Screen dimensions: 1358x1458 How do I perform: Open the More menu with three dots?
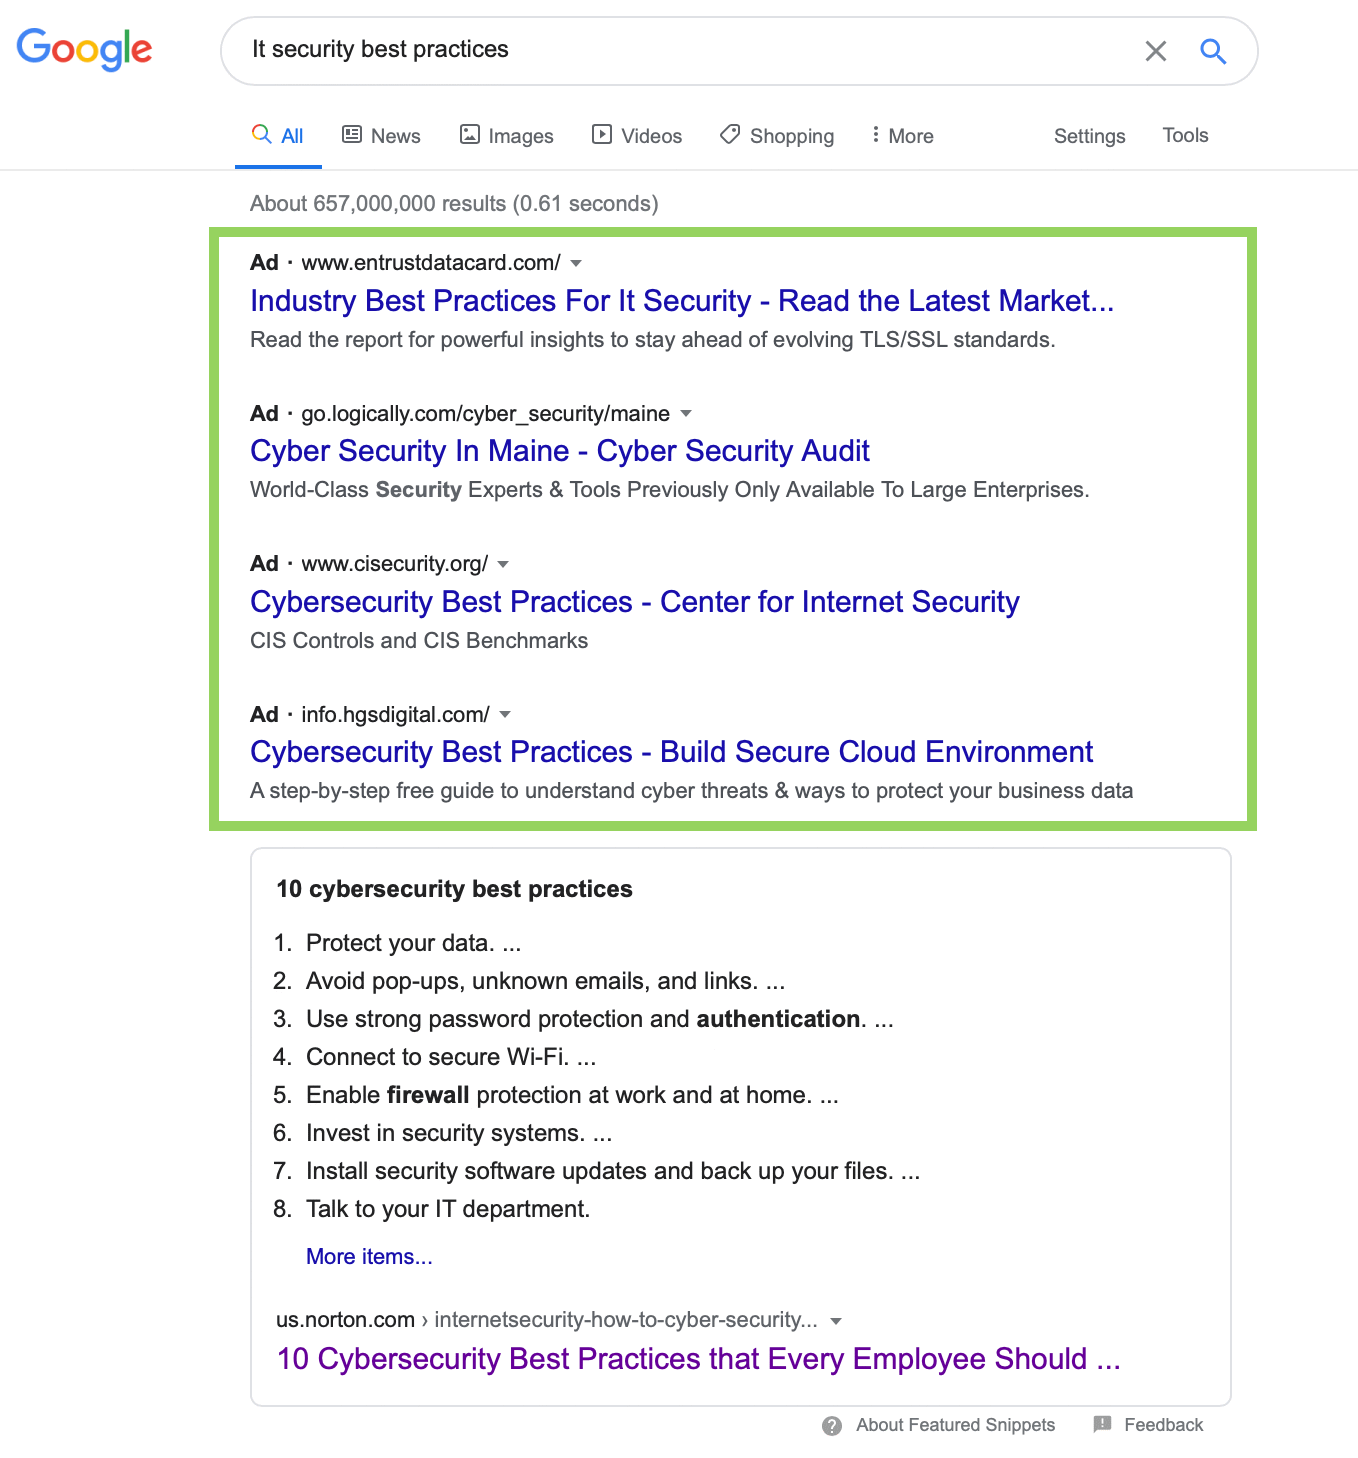point(902,136)
